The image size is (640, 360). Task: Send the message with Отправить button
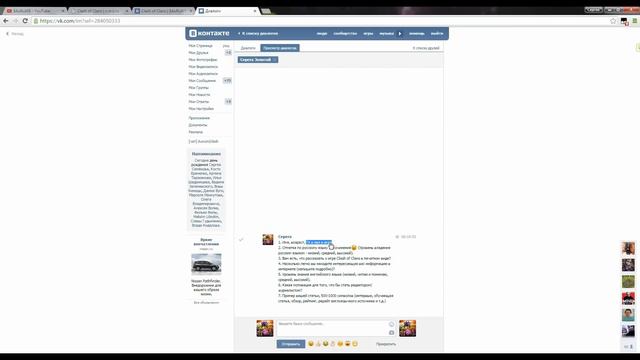pos(291,344)
